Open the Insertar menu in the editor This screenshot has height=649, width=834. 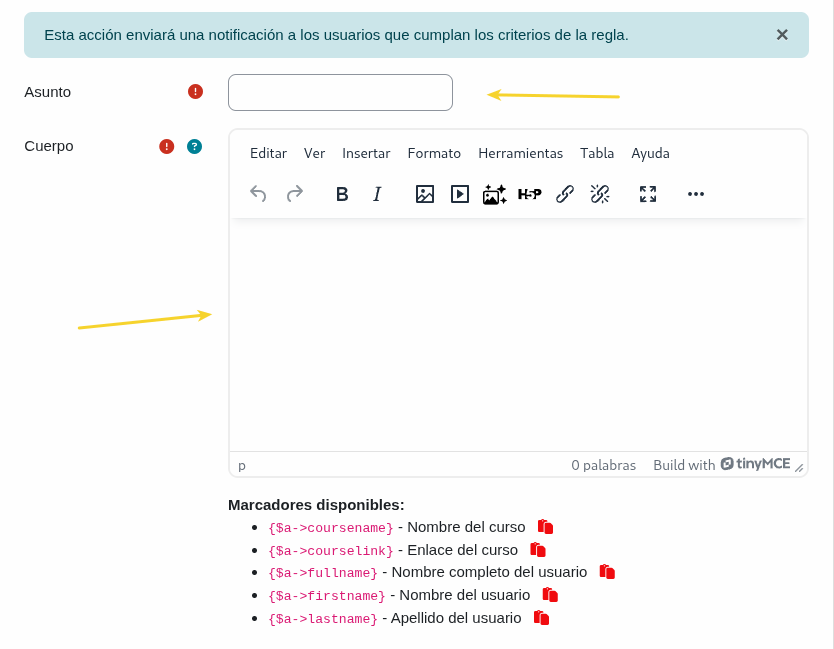click(366, 153)
